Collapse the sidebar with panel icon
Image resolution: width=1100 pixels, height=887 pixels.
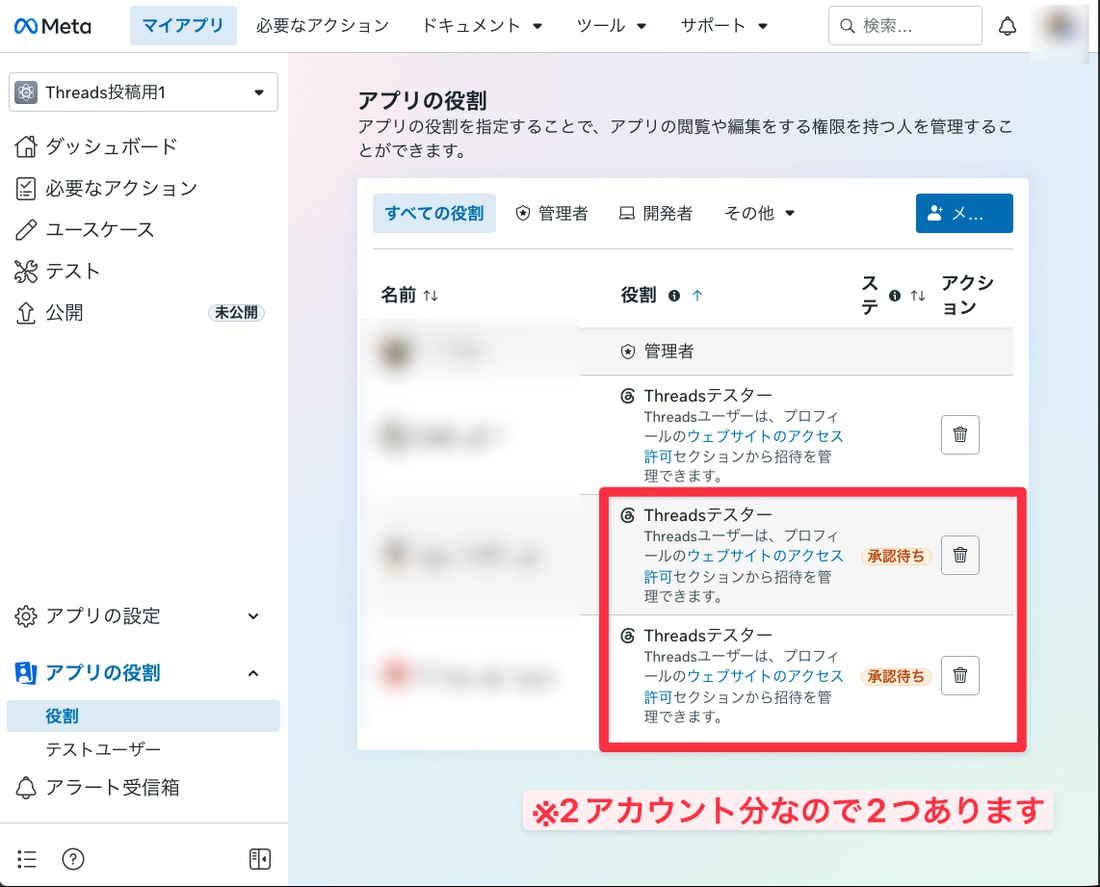(x=260, y=859)
